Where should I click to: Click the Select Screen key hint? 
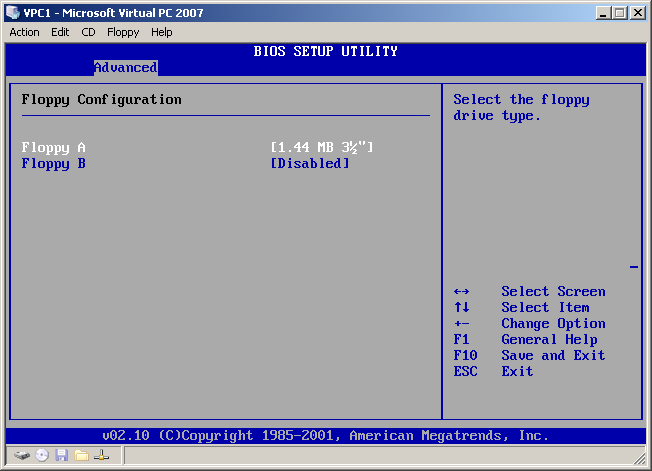[529, 291]
